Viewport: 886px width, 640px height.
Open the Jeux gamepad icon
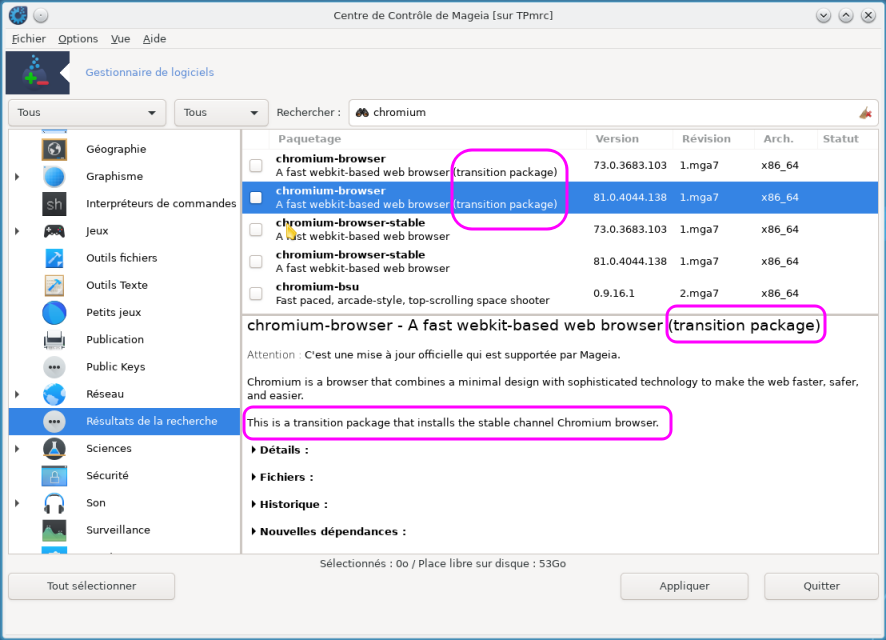(x=54, y=231)
